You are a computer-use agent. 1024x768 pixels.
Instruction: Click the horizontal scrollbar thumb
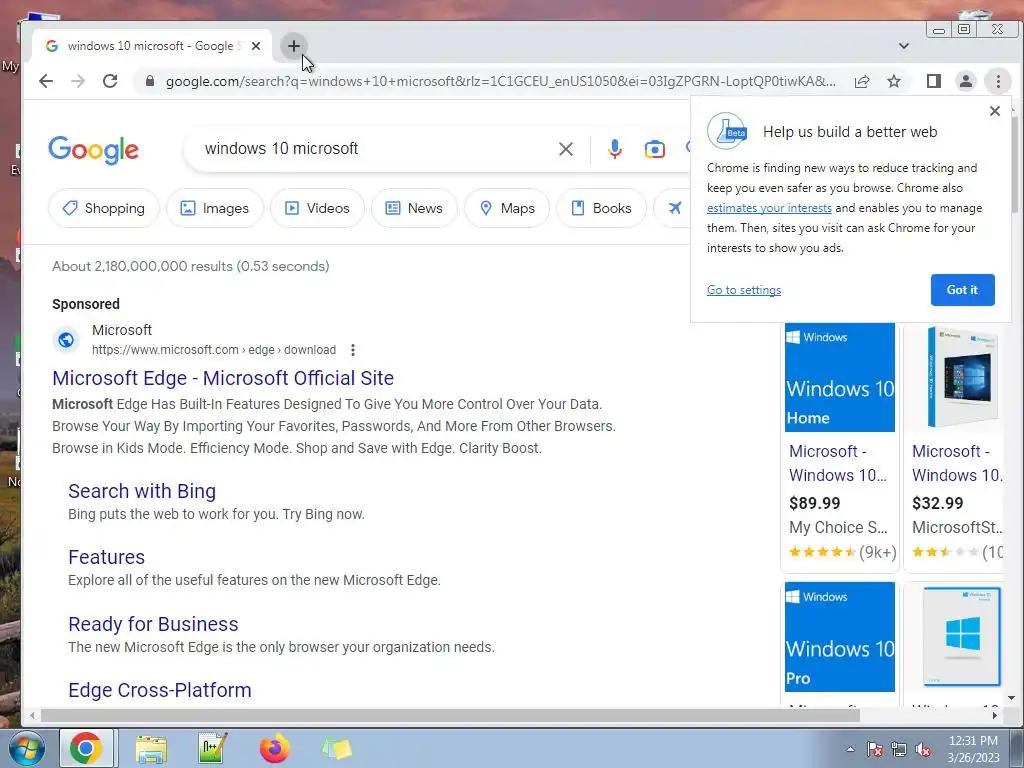450,715
